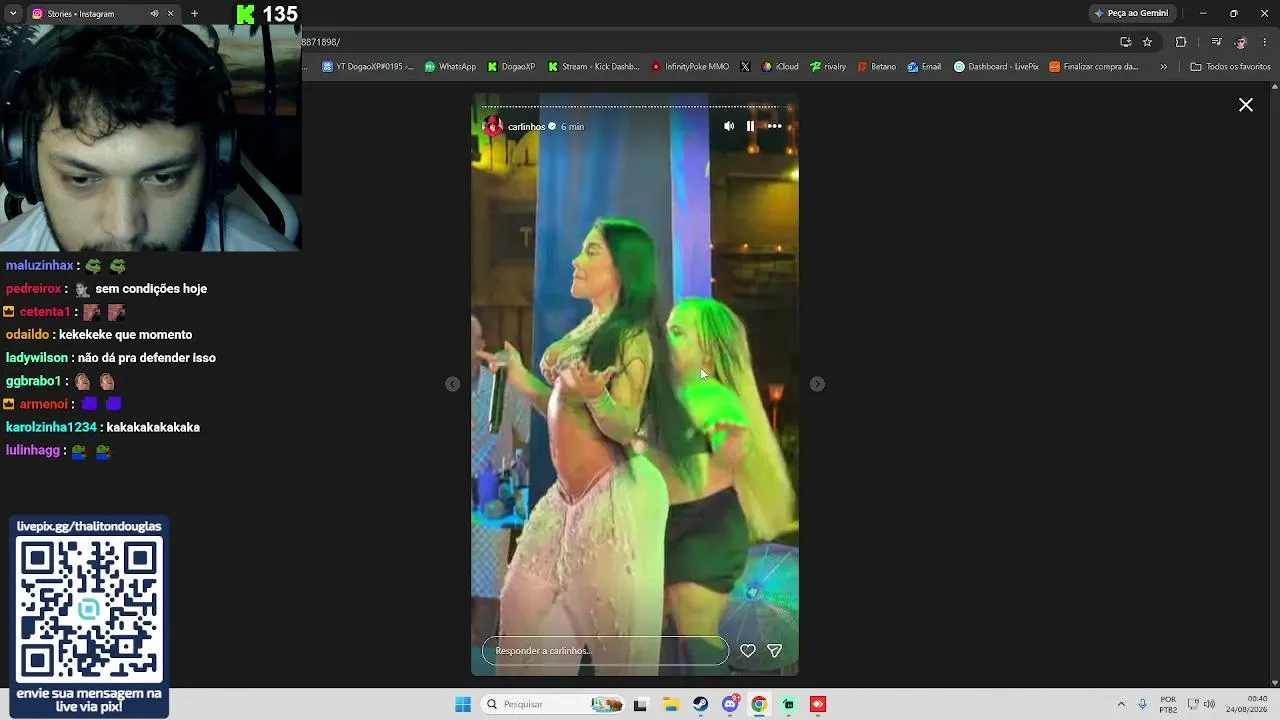Image resolution: width=1280 pixels, height=720 pixels.
Task: Open the network tray icon
Action: pyautogui.click(x=1193, y=704)
